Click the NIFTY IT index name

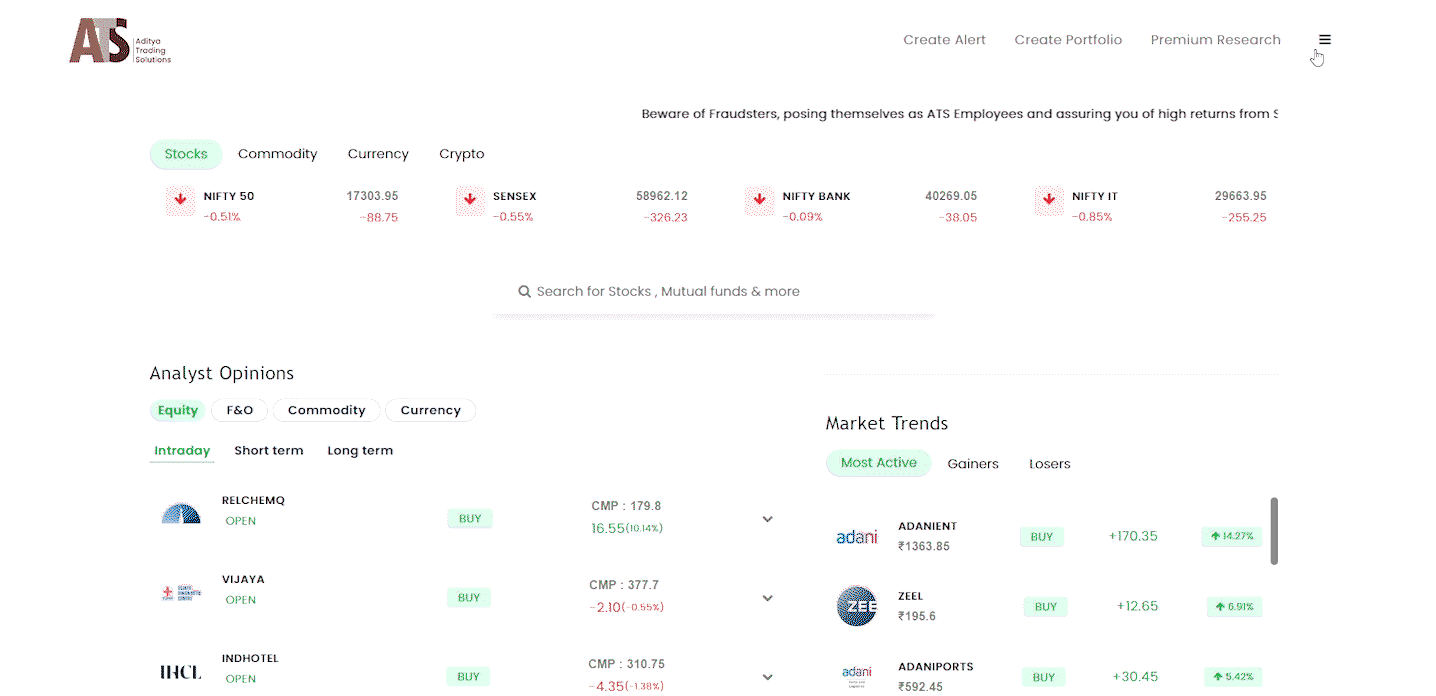coord(1096,196)
